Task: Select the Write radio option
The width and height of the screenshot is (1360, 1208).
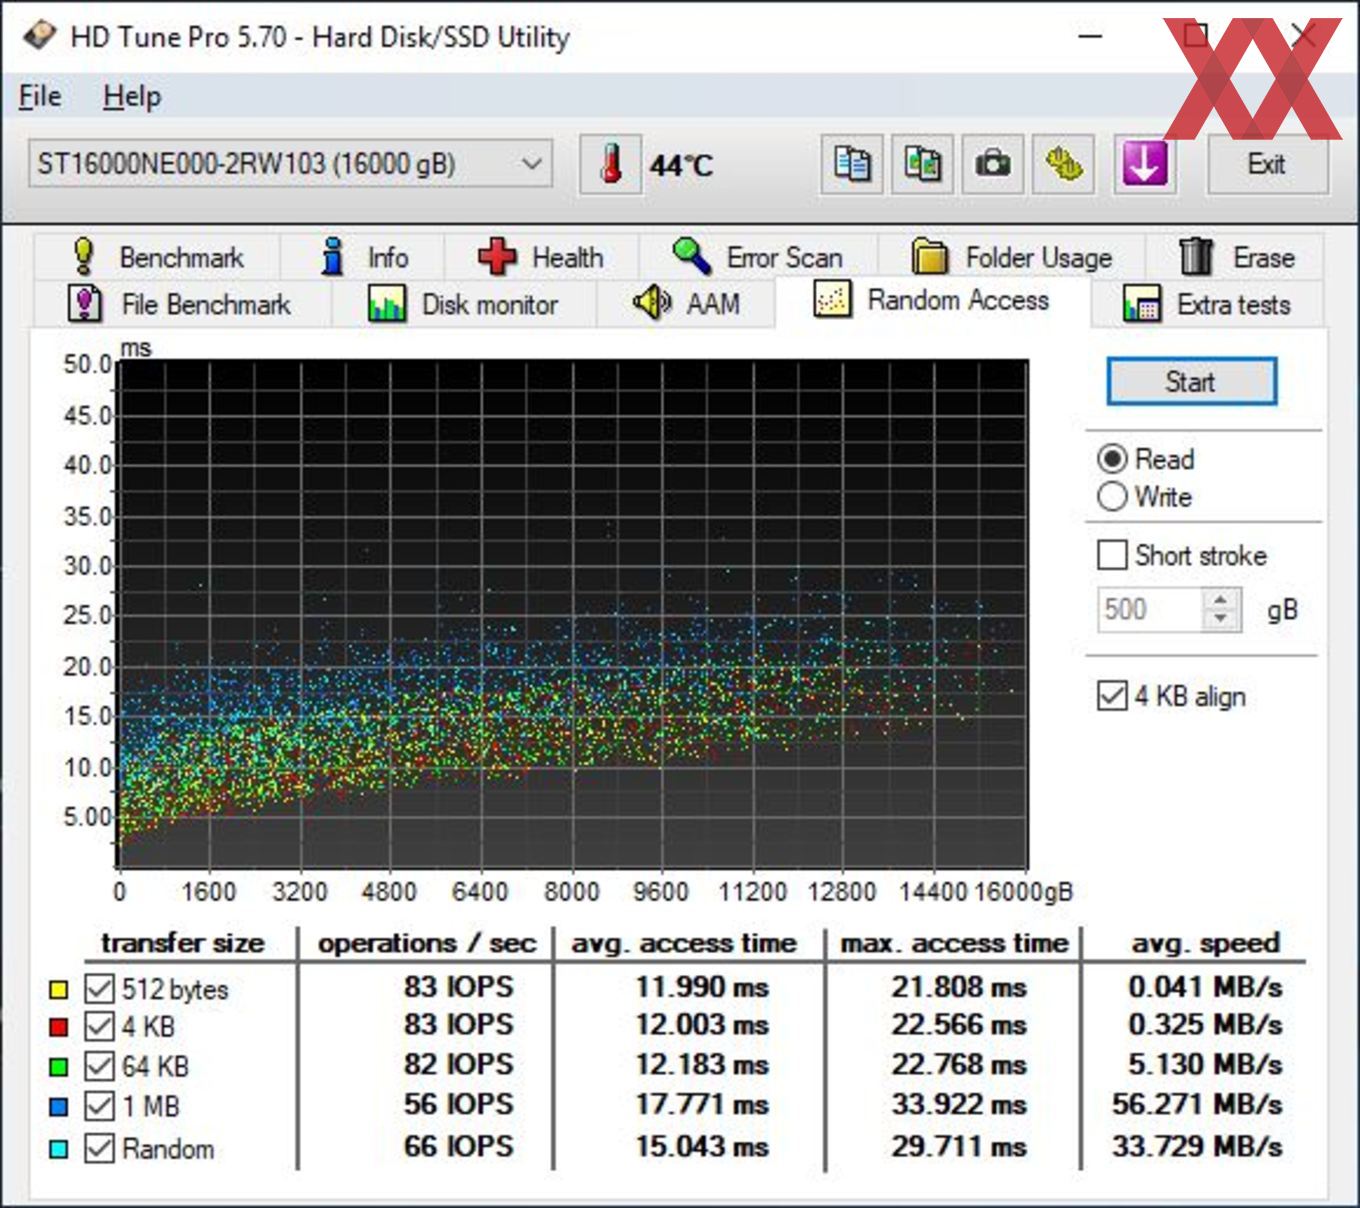Action: [1112, 496]
